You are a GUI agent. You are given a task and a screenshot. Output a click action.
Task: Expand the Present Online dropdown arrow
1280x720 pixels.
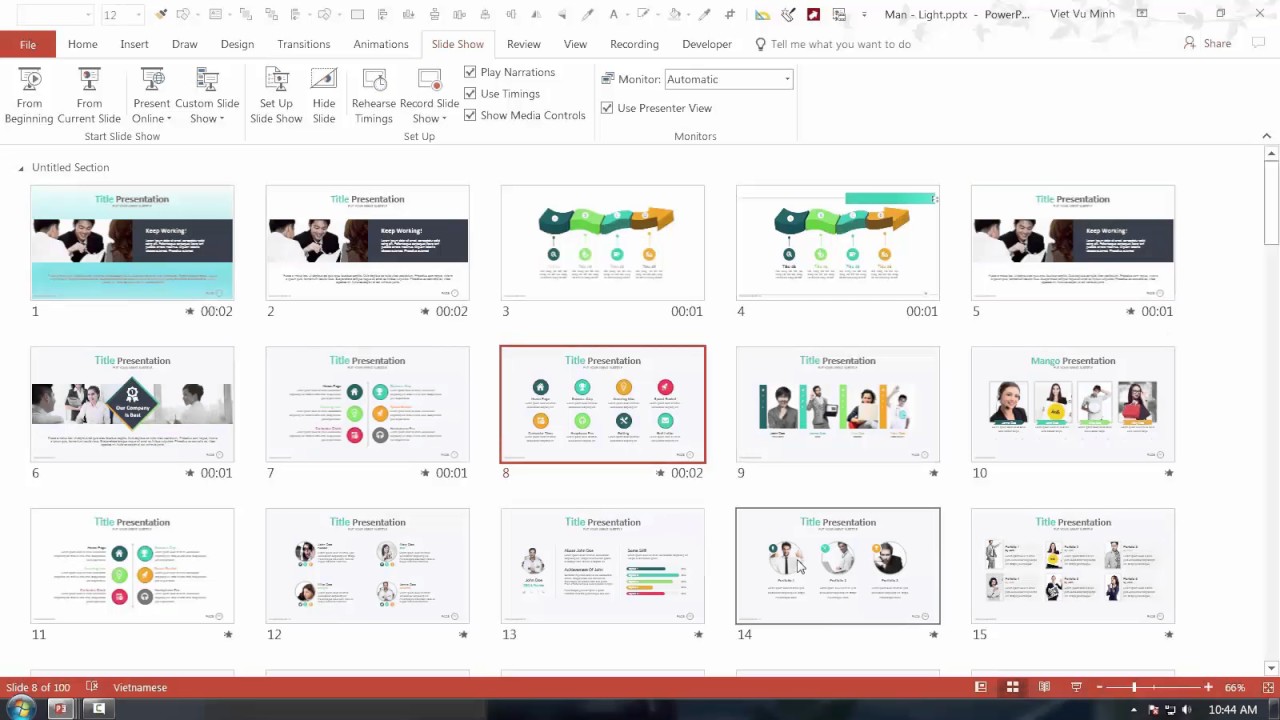(x=169, y=119)
